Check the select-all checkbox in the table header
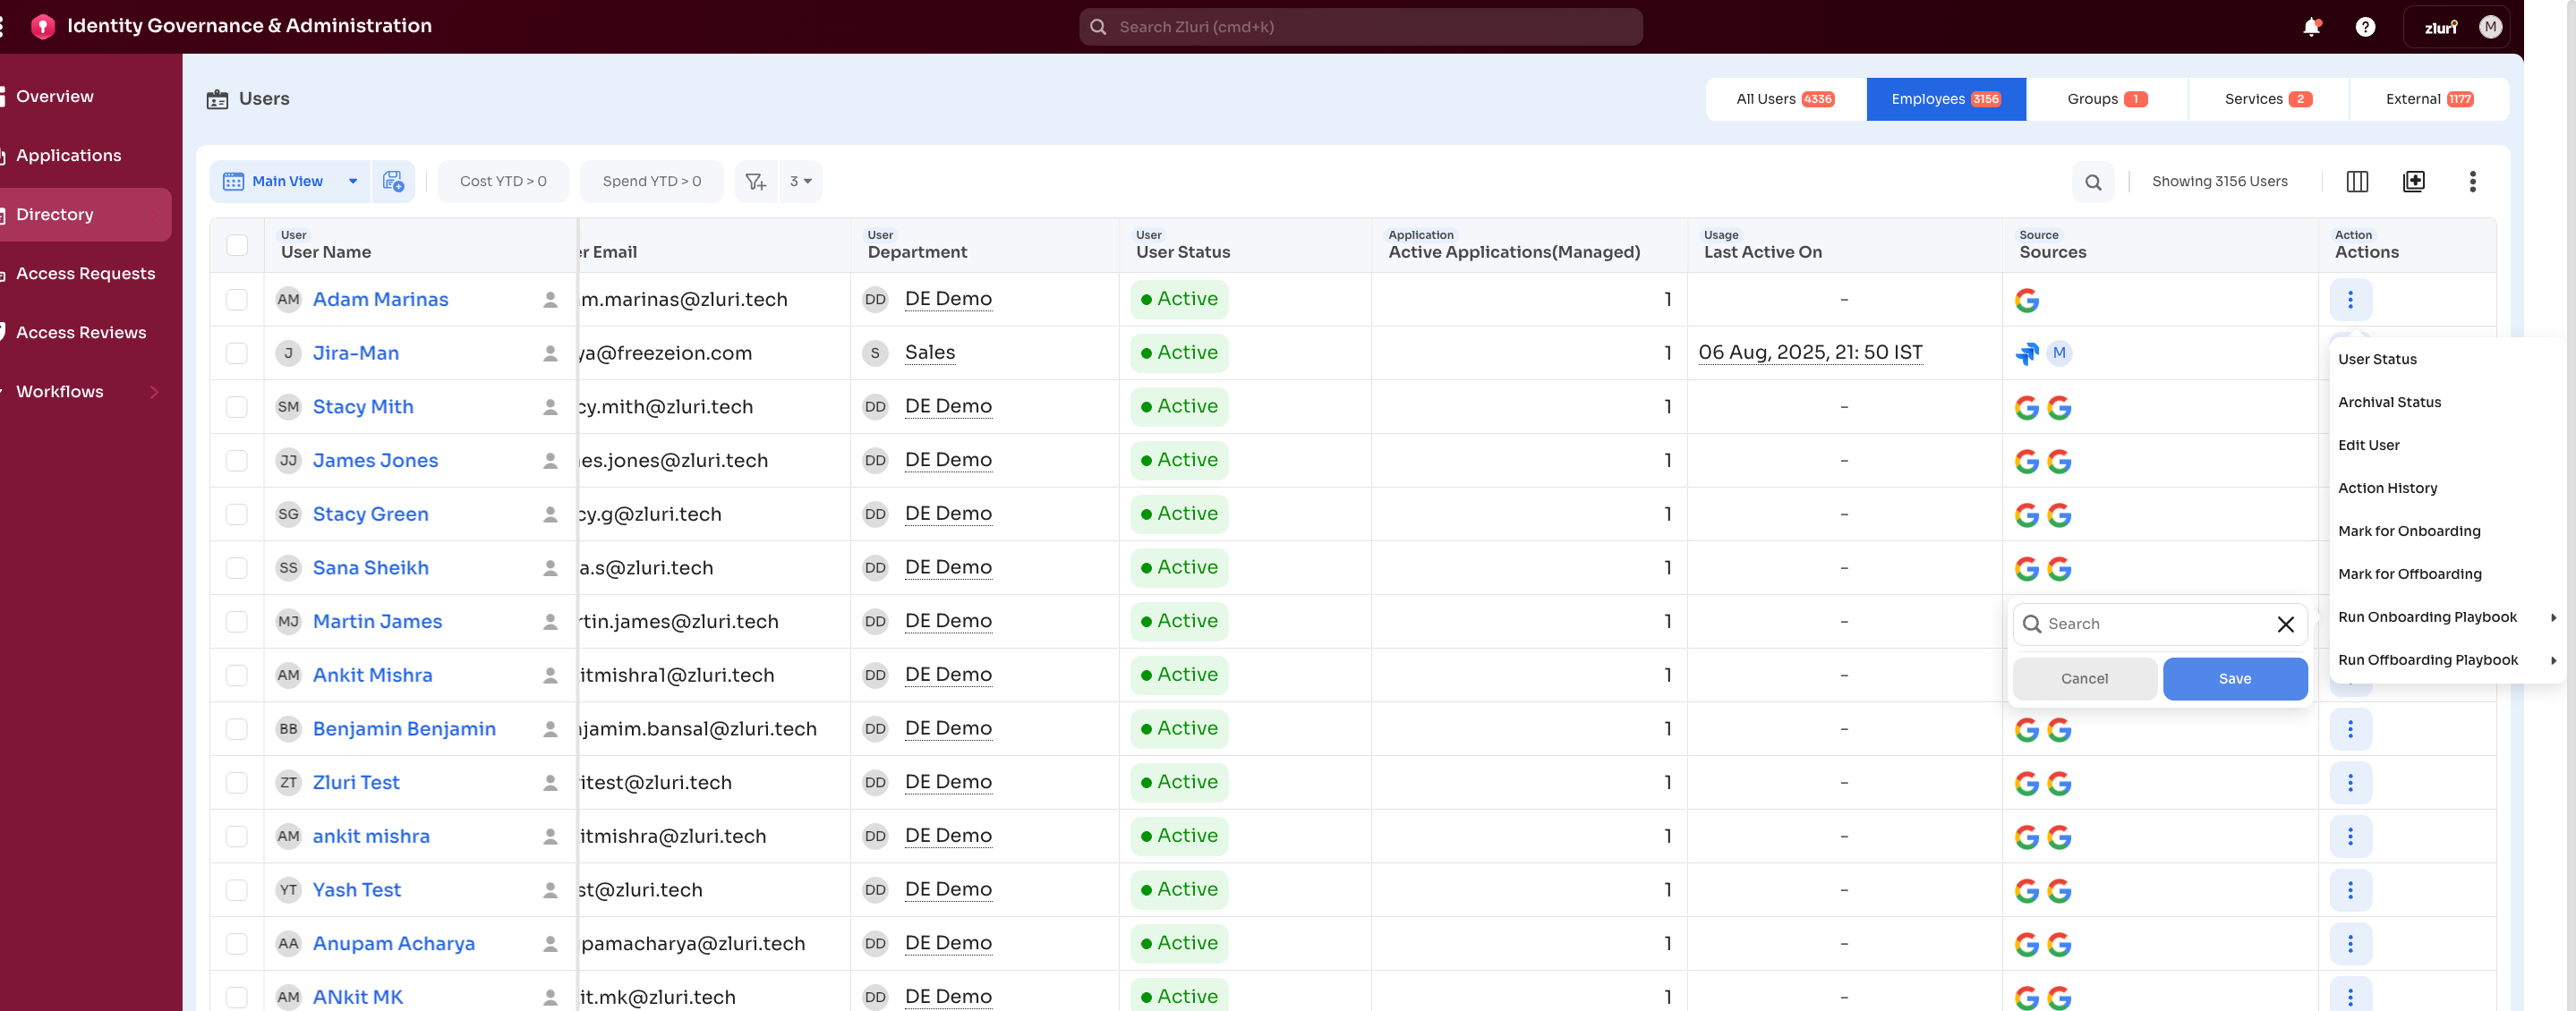The image size is (2576, 1011). 236,244
